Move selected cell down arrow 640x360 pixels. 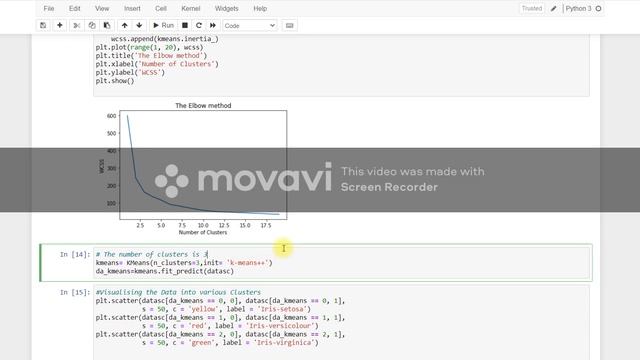coord(139,25)
